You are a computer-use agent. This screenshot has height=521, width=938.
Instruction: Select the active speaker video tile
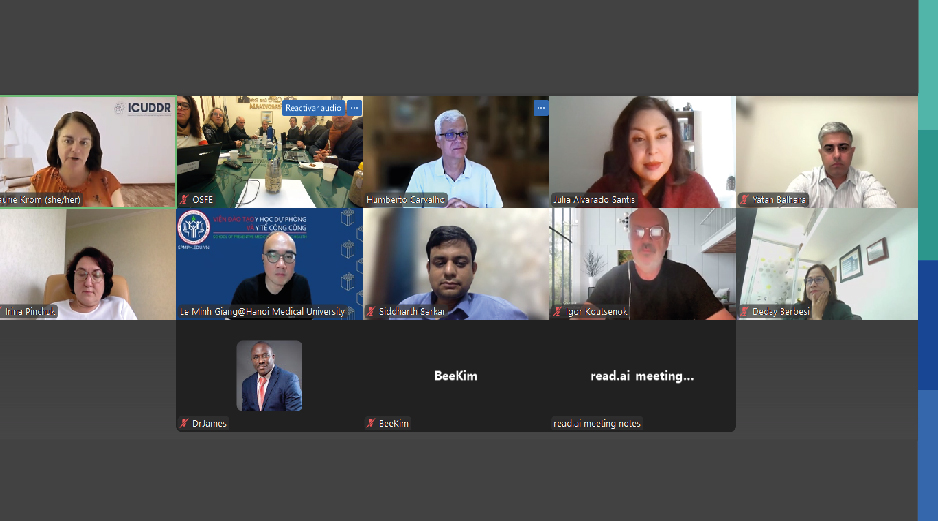(88, 152)
